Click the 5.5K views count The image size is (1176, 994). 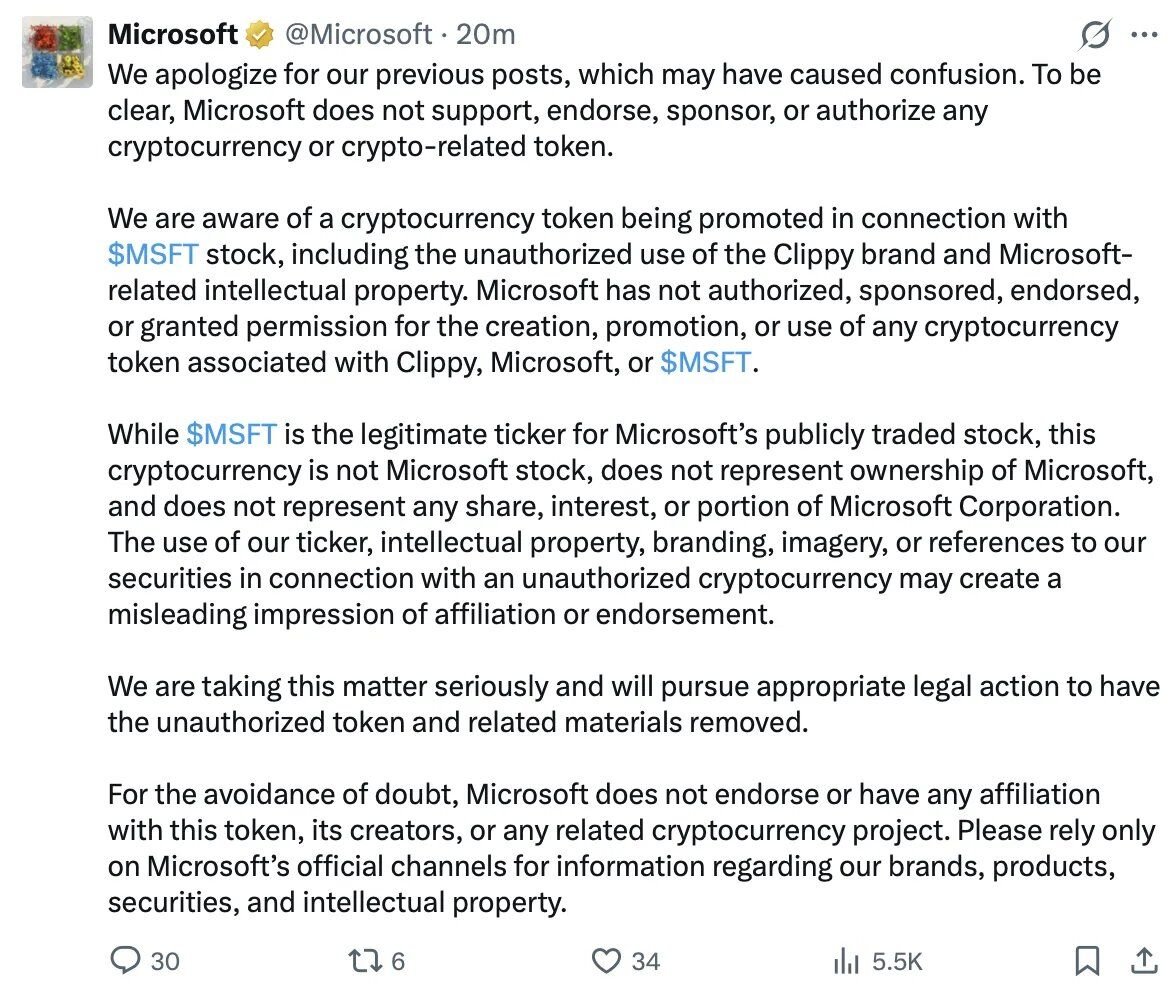pyautogui.click(x=897, y=962)
